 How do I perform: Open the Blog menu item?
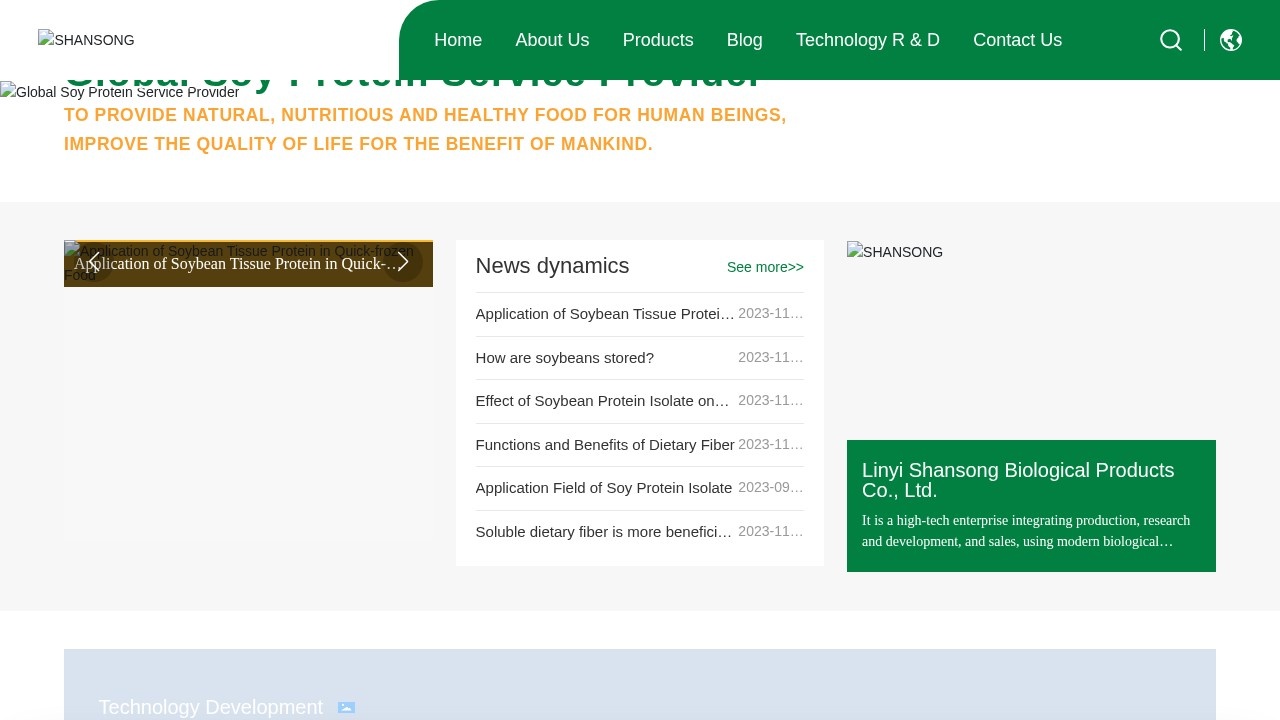(745, 40)
